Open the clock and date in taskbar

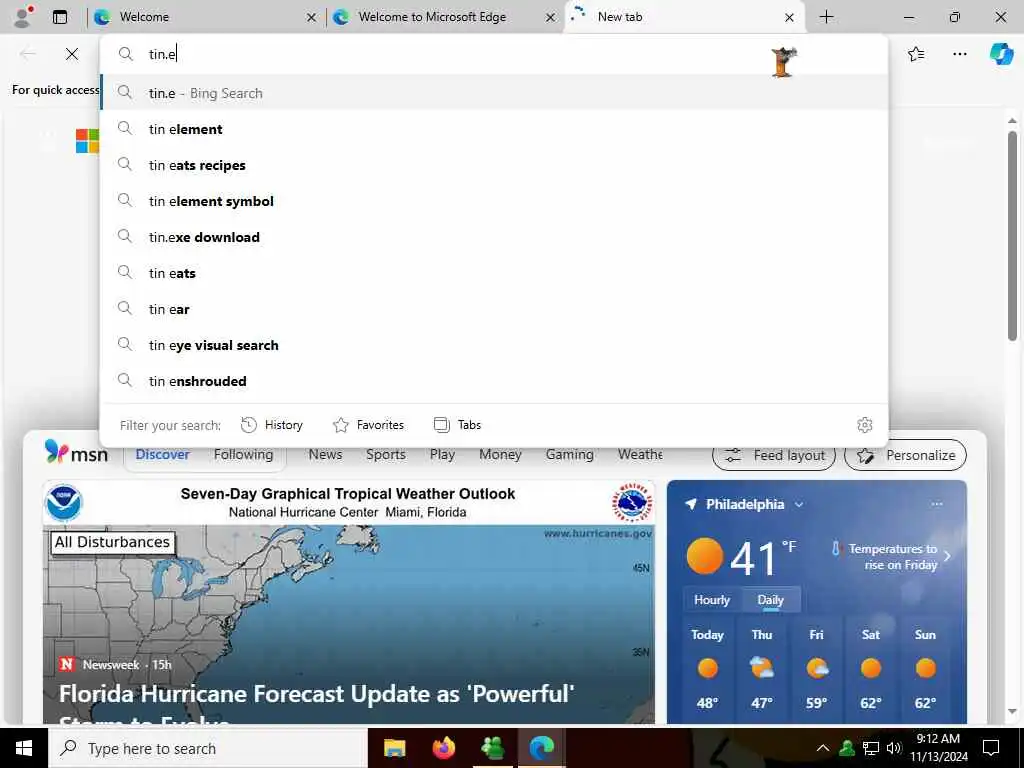(938, 748)
